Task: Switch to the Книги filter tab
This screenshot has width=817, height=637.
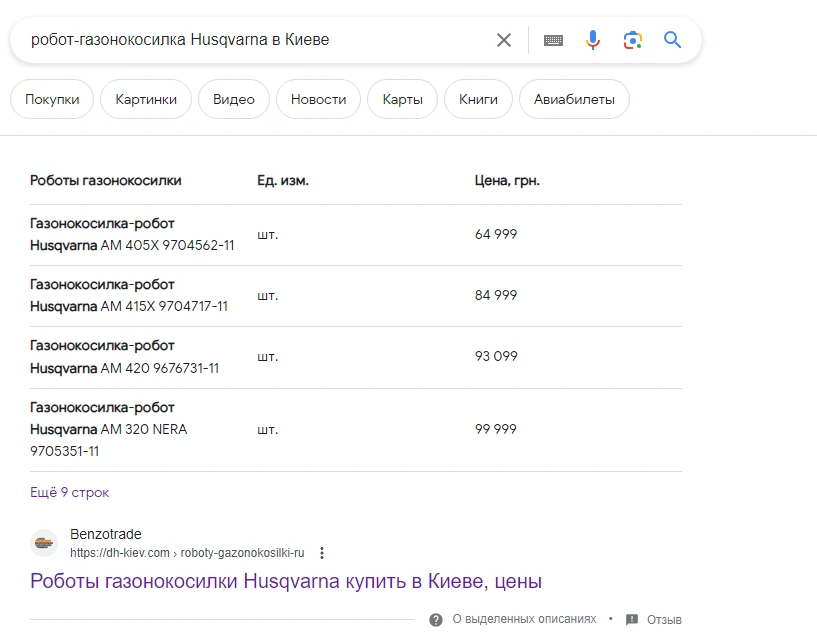Action: click(478, 99)
